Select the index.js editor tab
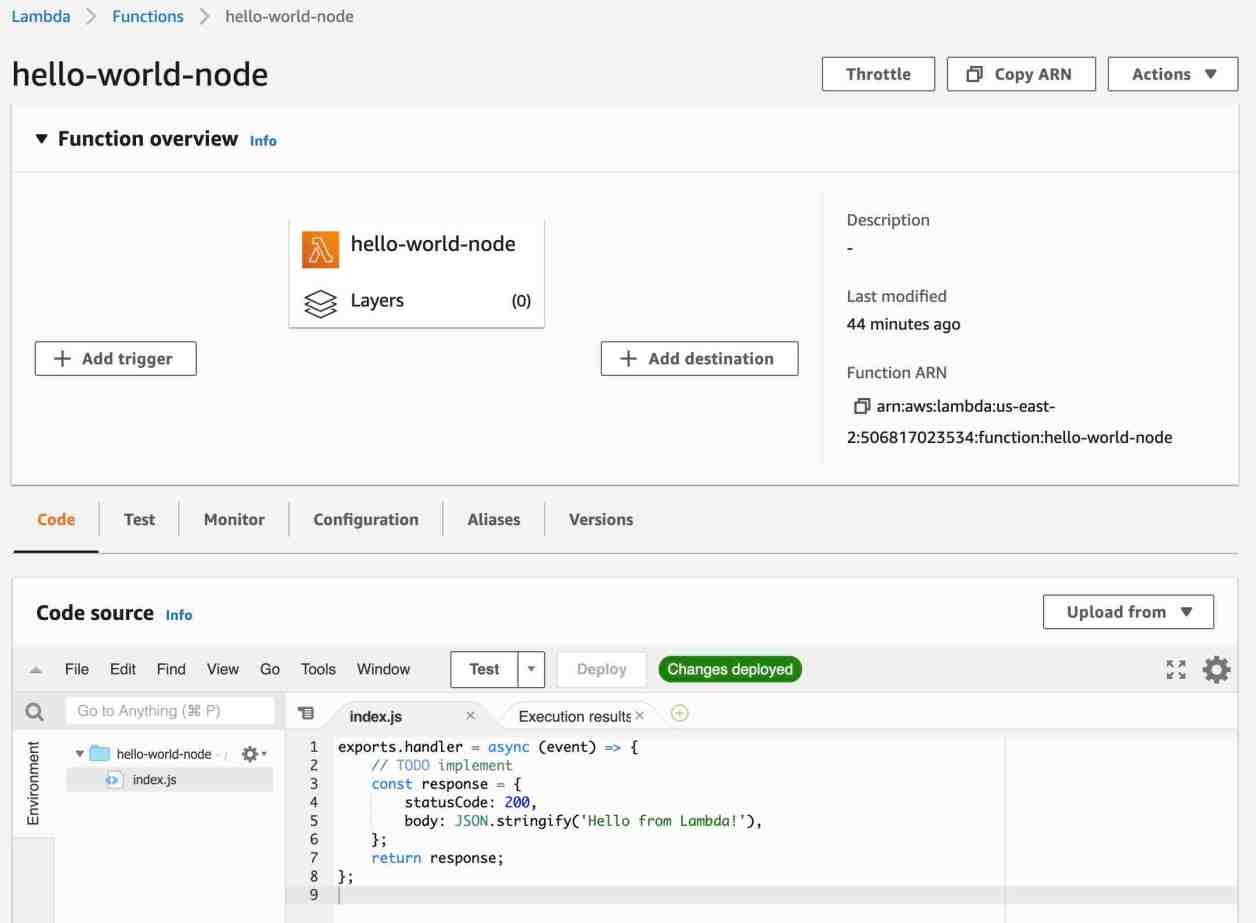The height and width of the screenshot is (923, 1256). tap(376, 716)
